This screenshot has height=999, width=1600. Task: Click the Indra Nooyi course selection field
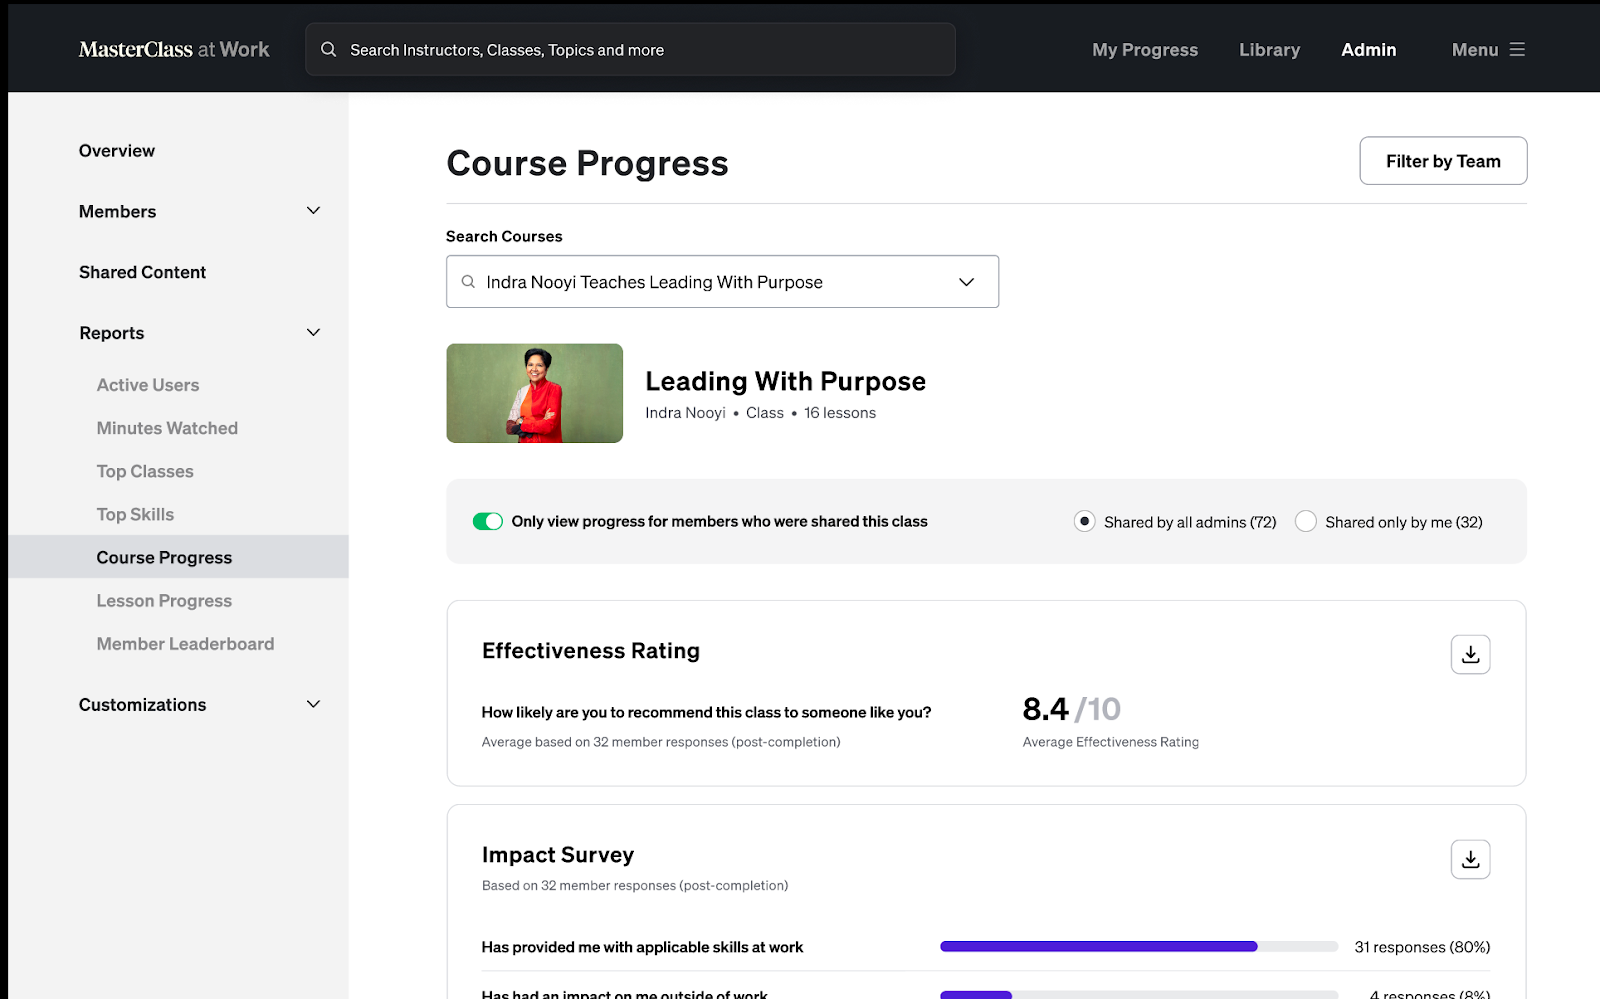[x=722, y=282]
